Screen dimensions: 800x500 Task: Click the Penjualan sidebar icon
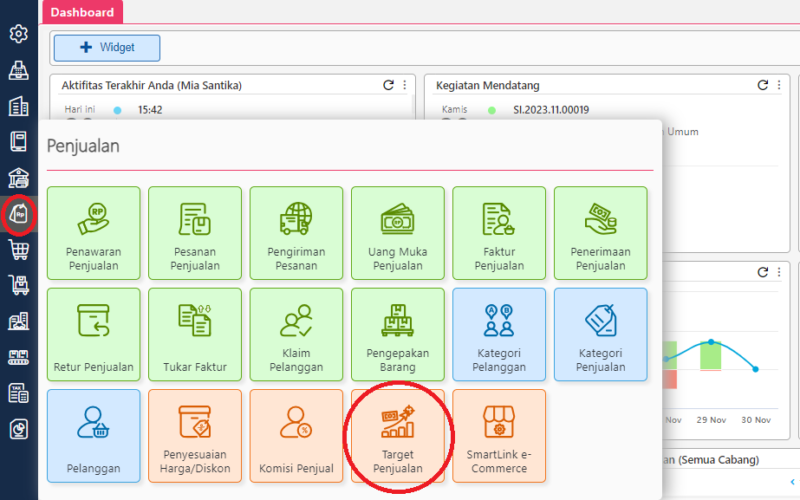coord(18,213)
